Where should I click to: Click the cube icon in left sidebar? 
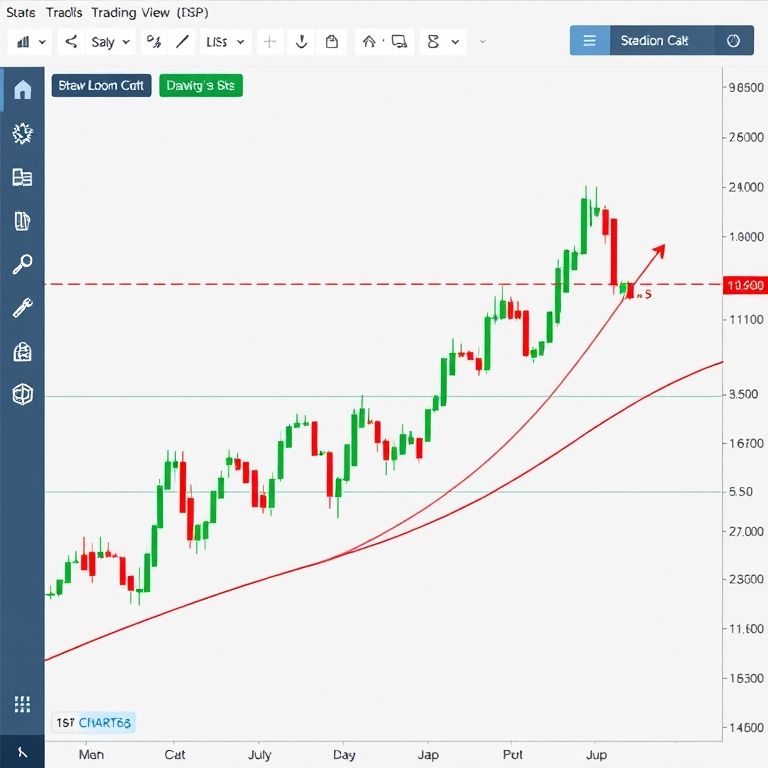[22, 394]
